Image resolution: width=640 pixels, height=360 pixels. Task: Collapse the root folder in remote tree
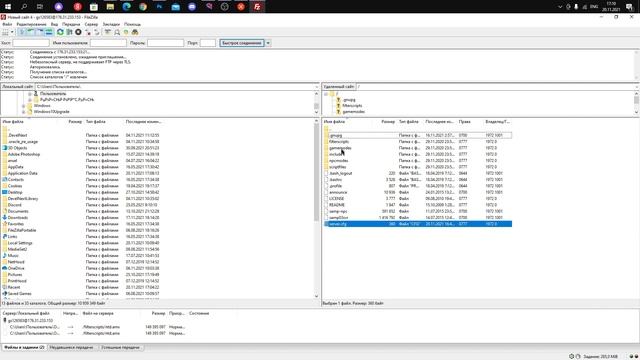326,94
